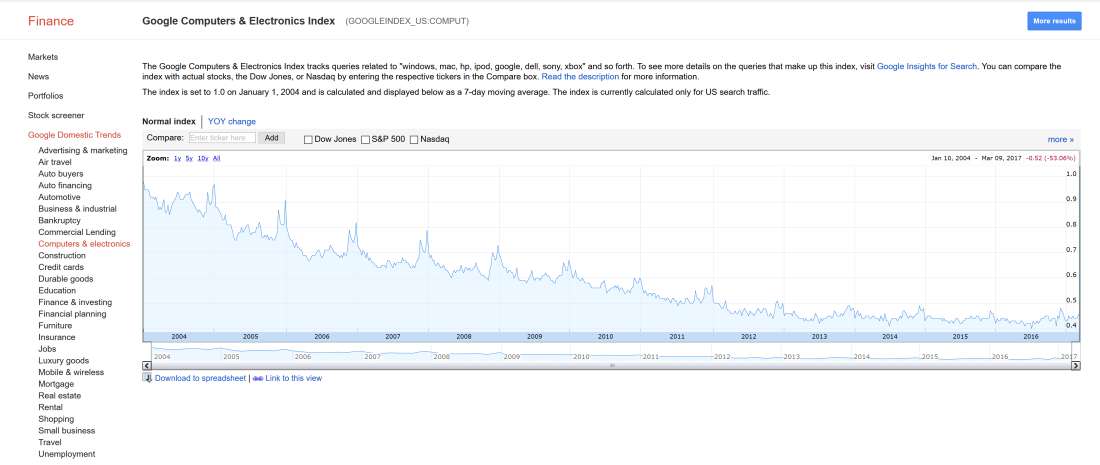
Task: Open the Air travel trend
Action: click(x=55, y=162)
